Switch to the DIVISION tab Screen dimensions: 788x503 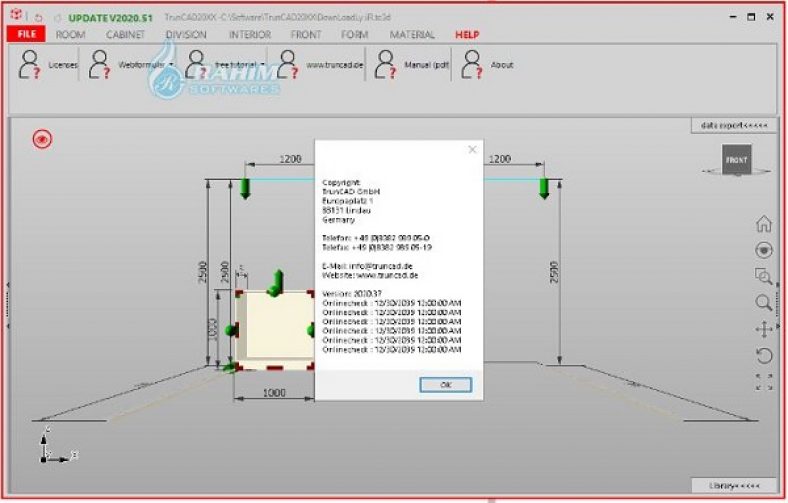[x=186, y=35]
